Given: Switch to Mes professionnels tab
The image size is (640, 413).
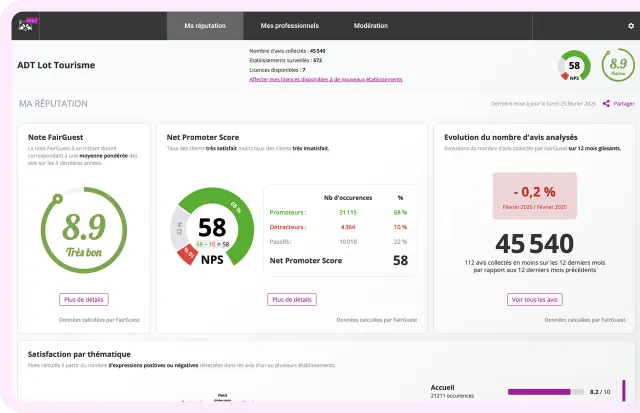Looking at the screenshot, I should click(x=289, y=26).
